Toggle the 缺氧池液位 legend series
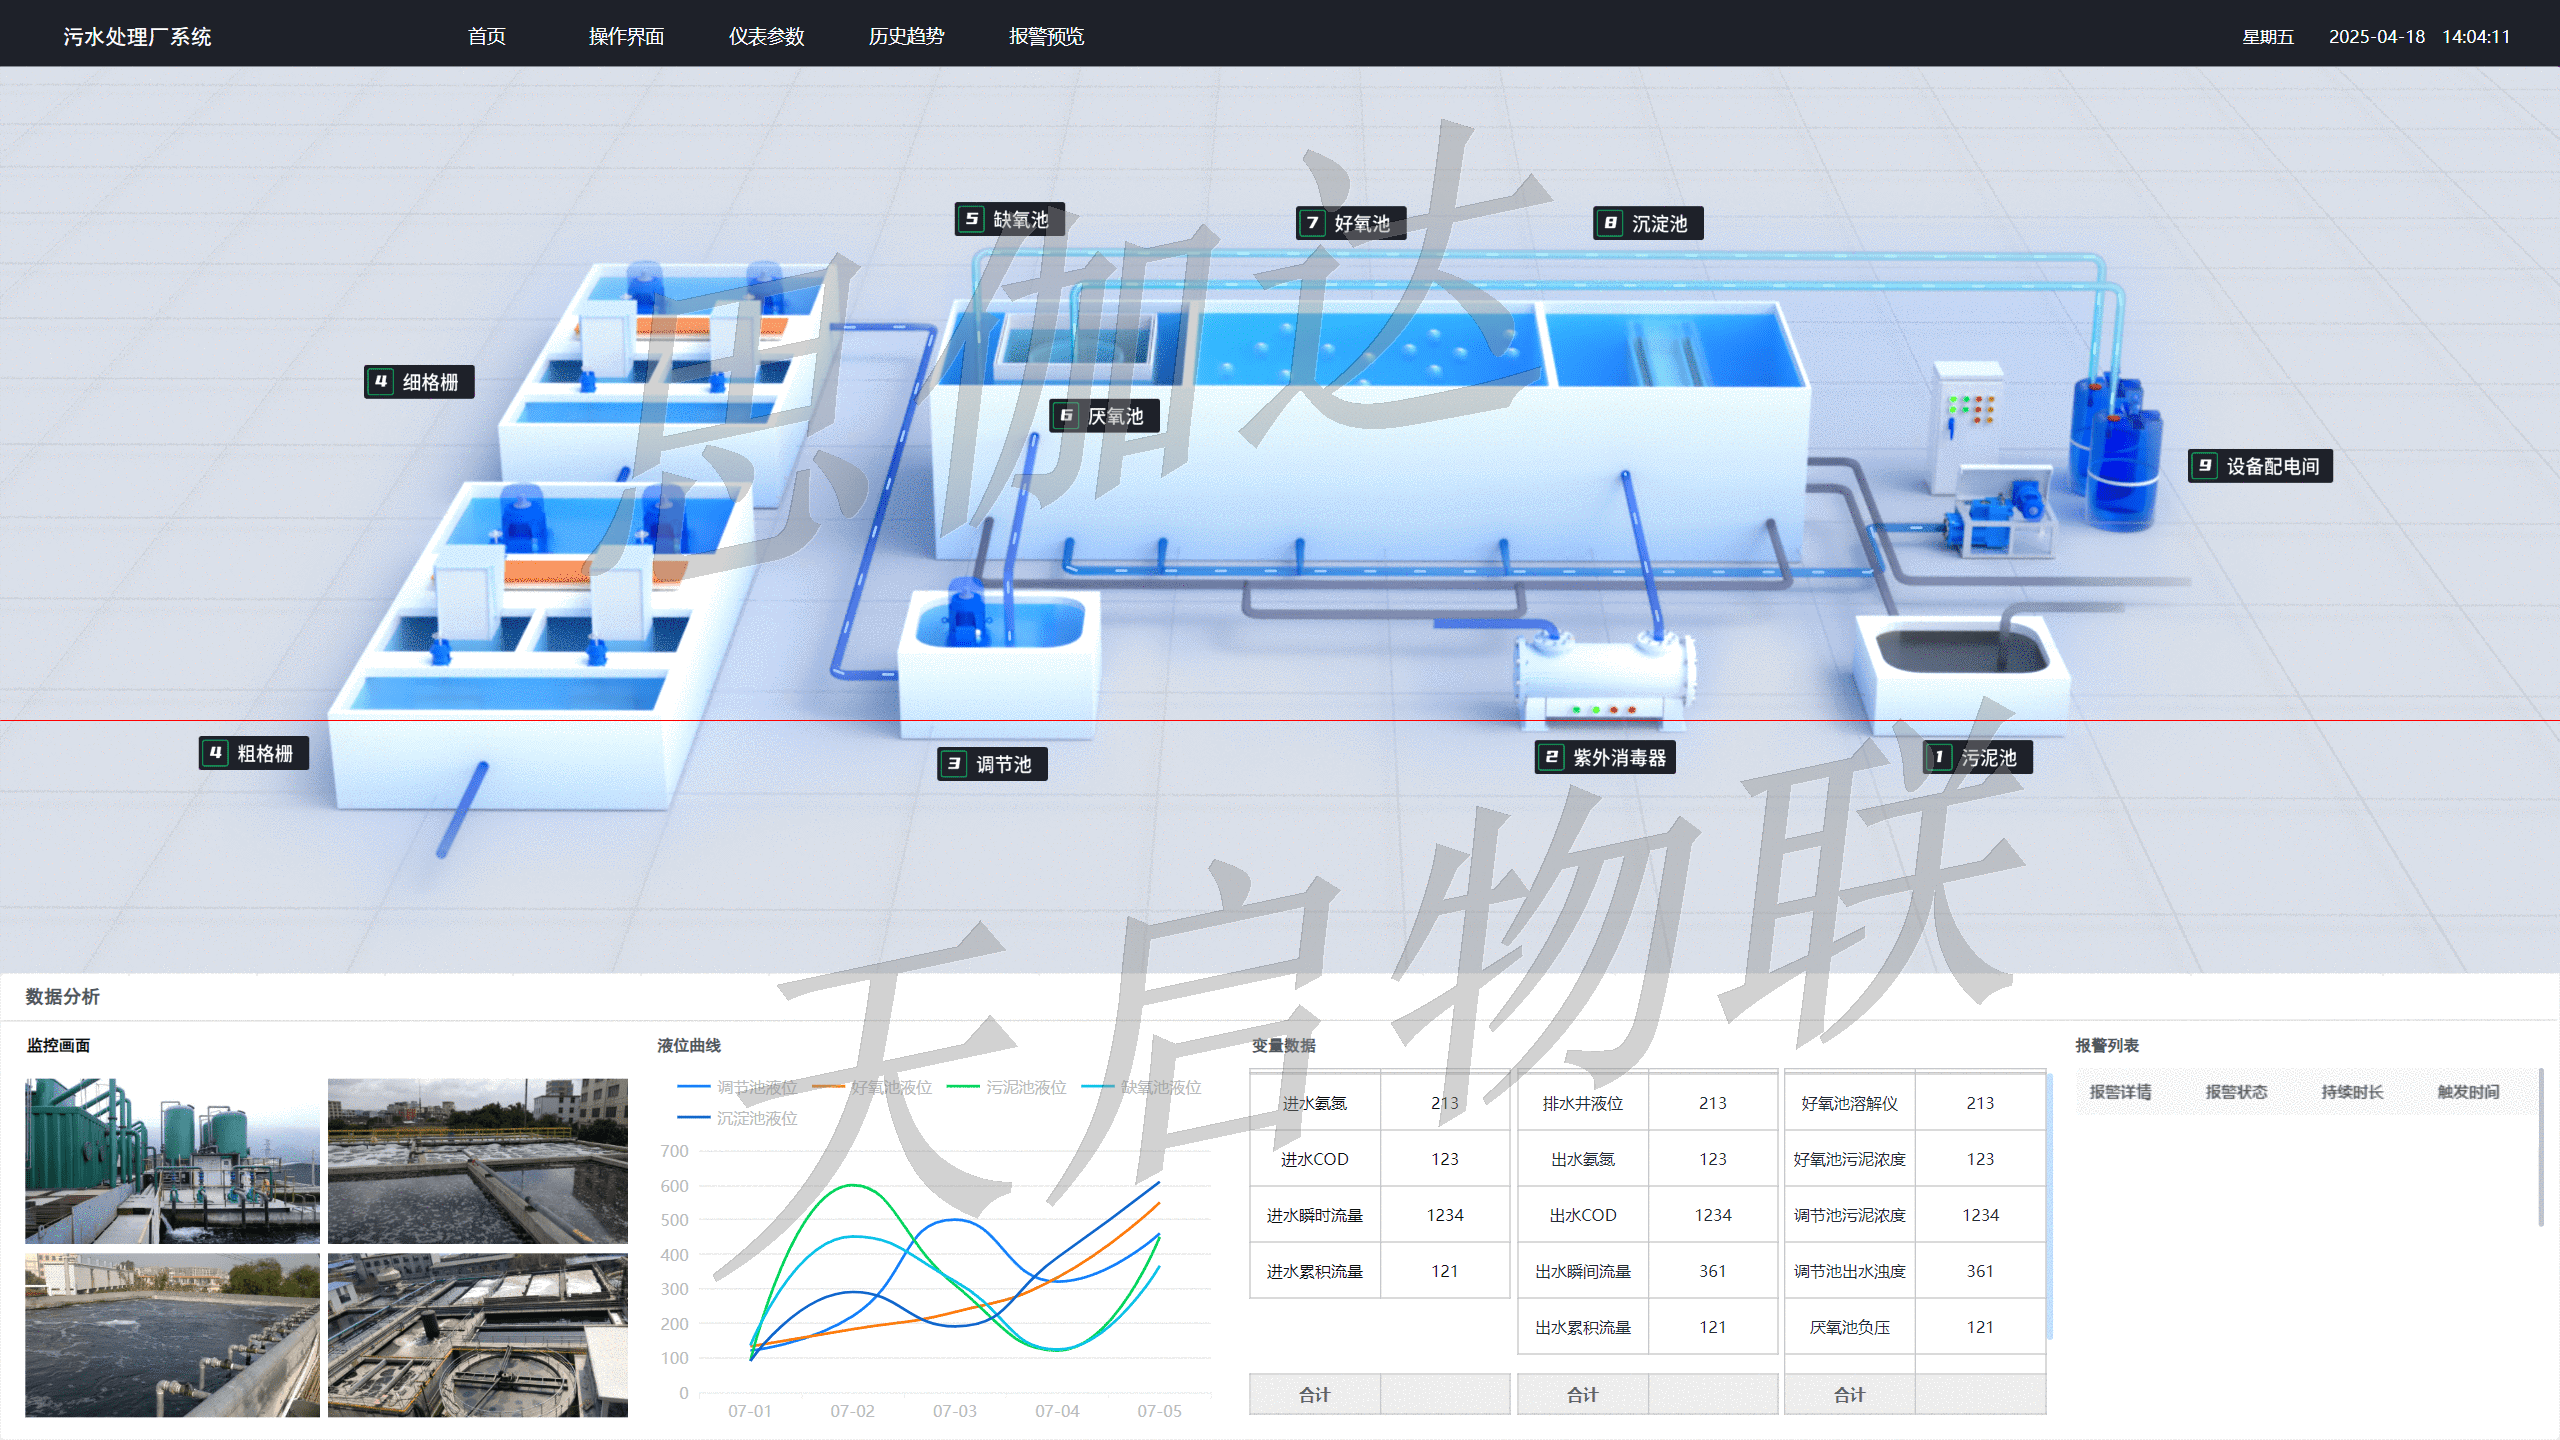This screenshot has height=1440, width=2560. click(x=1141, y=1087)
